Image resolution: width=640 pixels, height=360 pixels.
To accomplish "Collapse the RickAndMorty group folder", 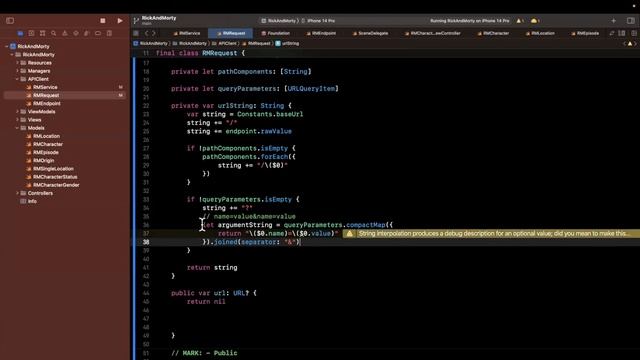I will (12, 55).
